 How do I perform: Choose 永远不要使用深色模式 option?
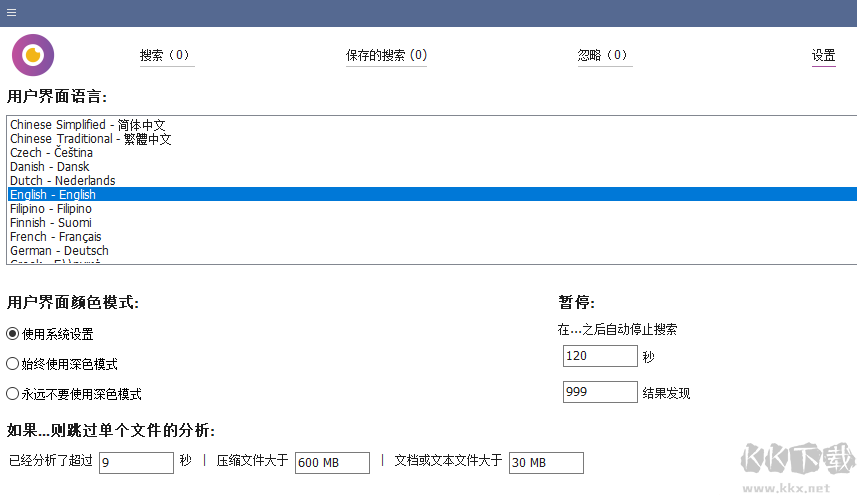click(13, 394)
